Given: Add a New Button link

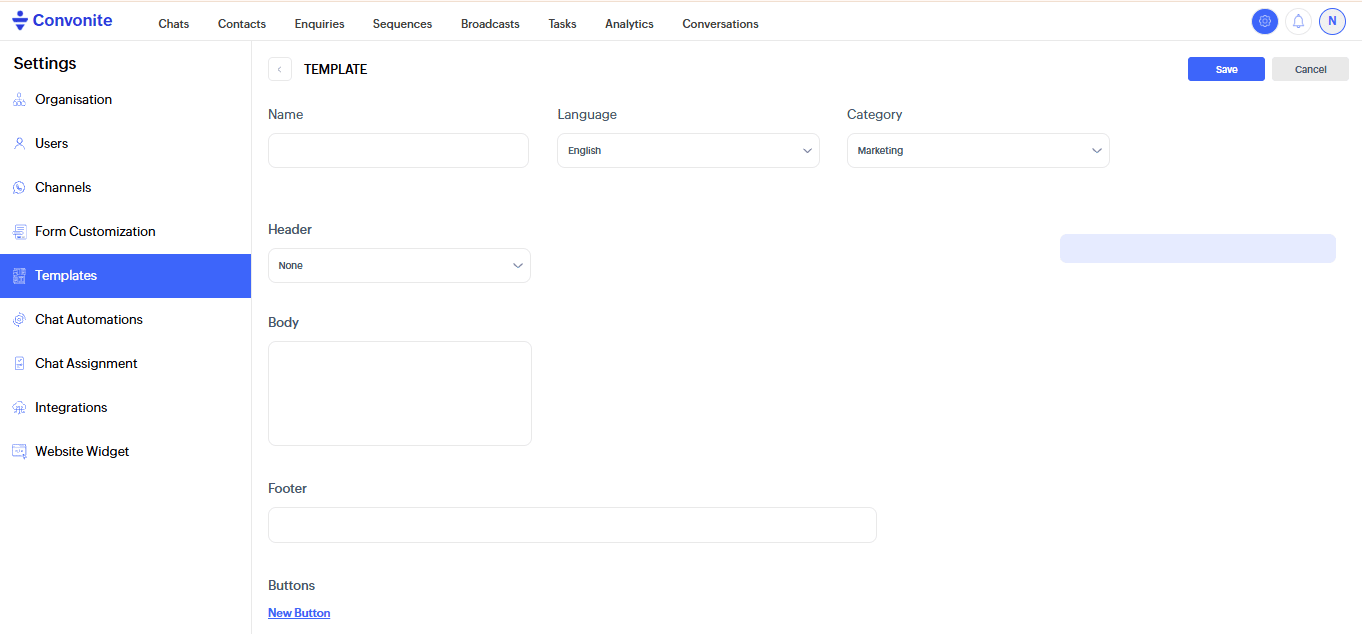Looking at the screenshot, I should point(299,613).
